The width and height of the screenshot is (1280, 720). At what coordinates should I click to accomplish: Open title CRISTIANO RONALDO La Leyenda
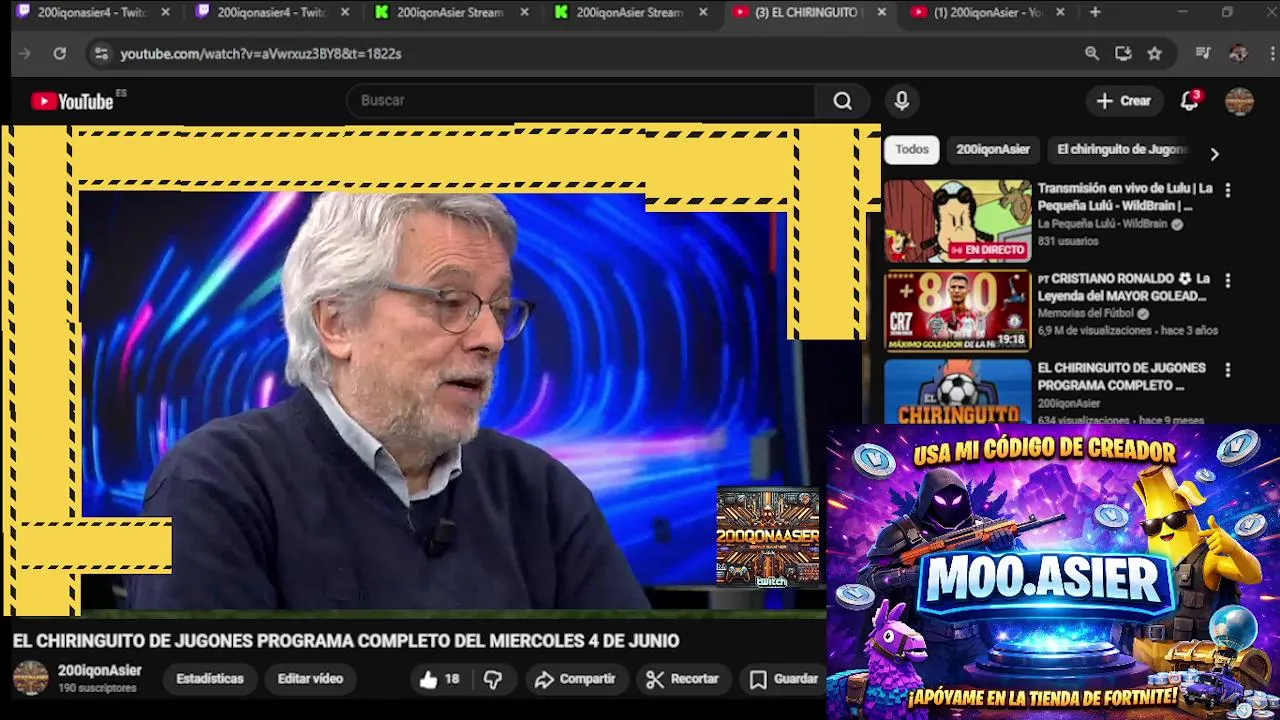[1124, 287]
